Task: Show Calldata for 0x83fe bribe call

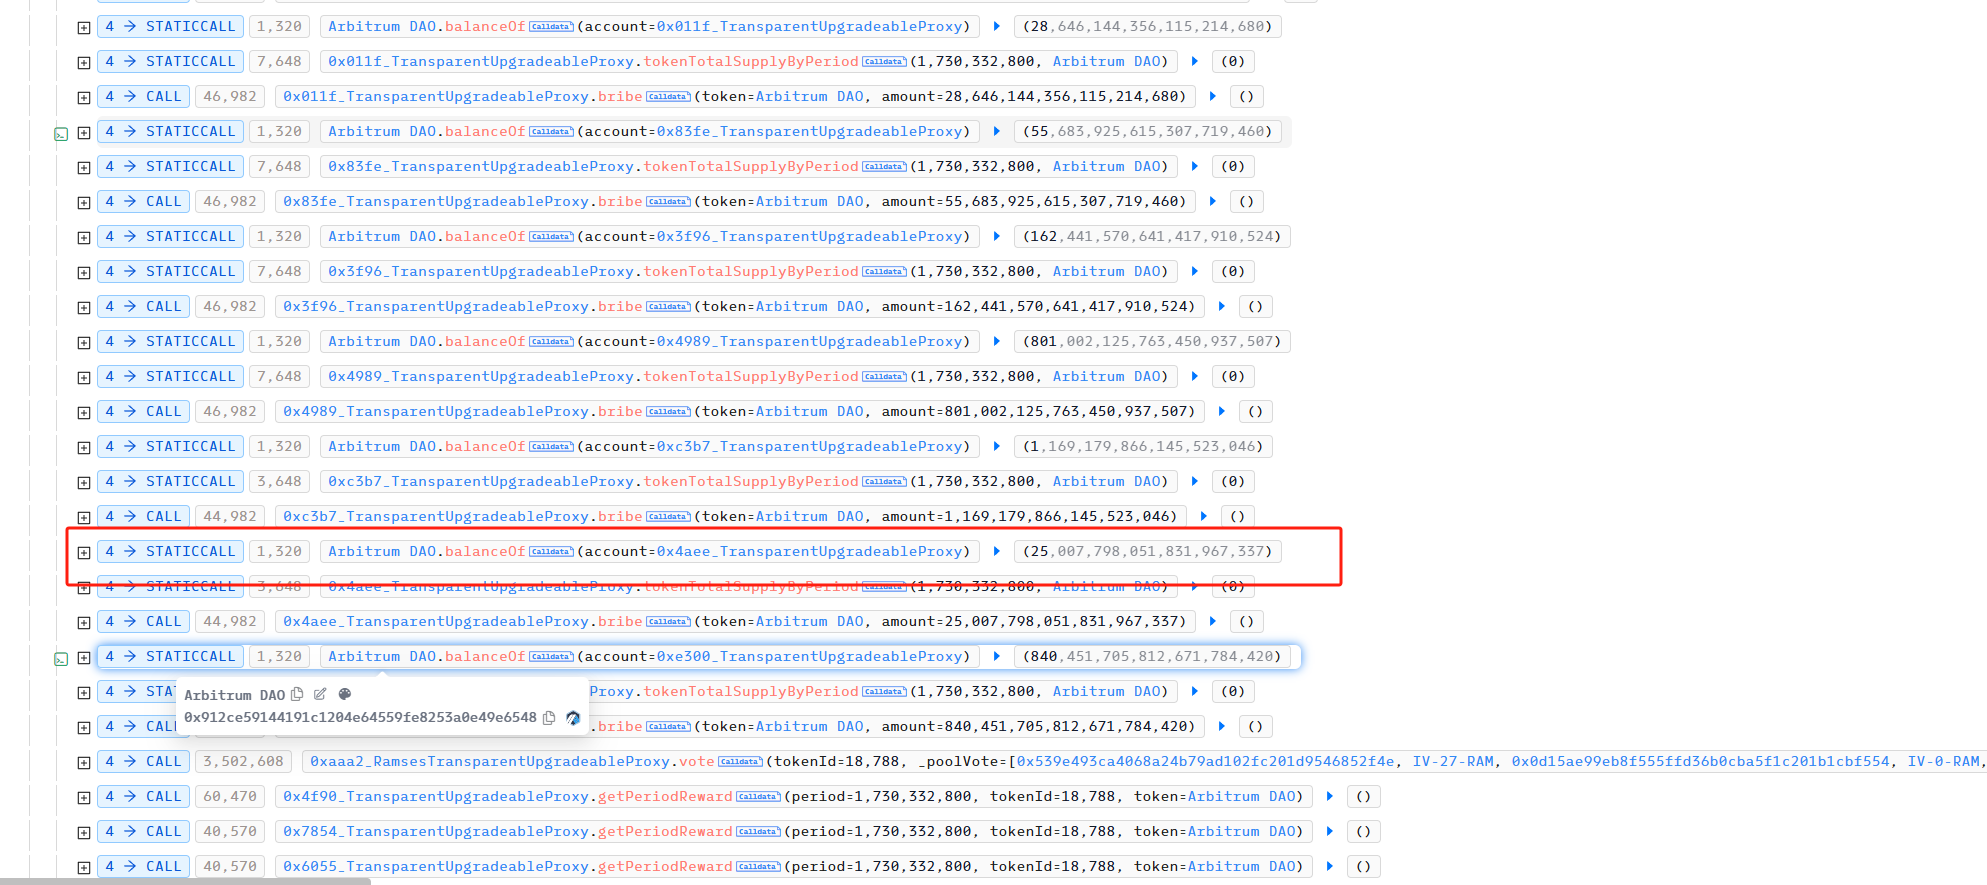Action: (x=668, y=202)
